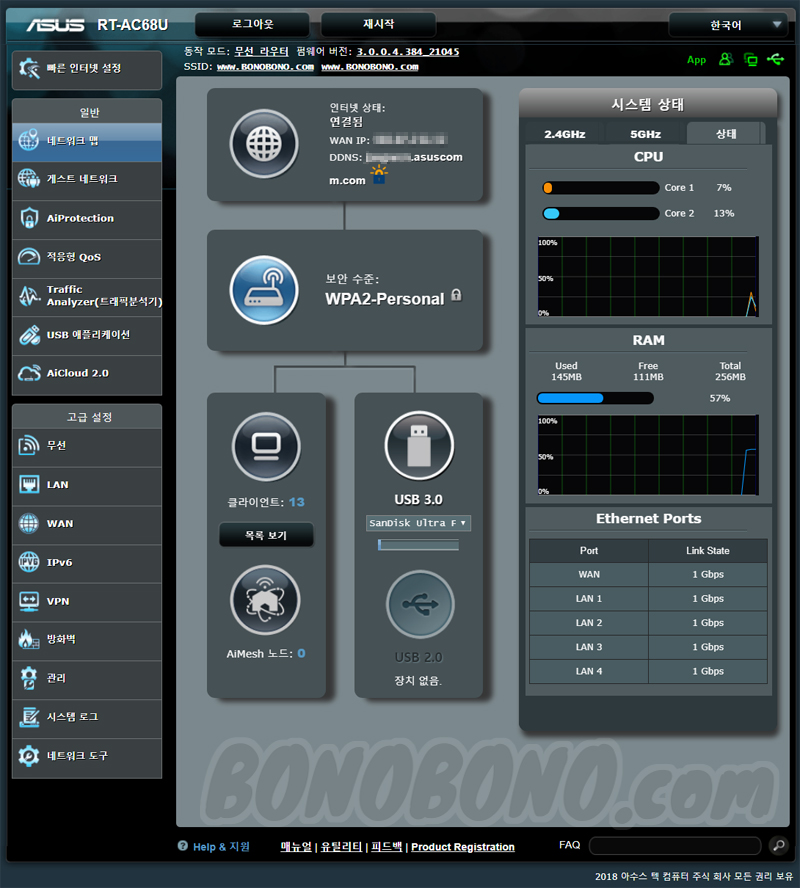
Task: Click the LAN 3 row in Ethernet Ports
Action: coord(648,647)
